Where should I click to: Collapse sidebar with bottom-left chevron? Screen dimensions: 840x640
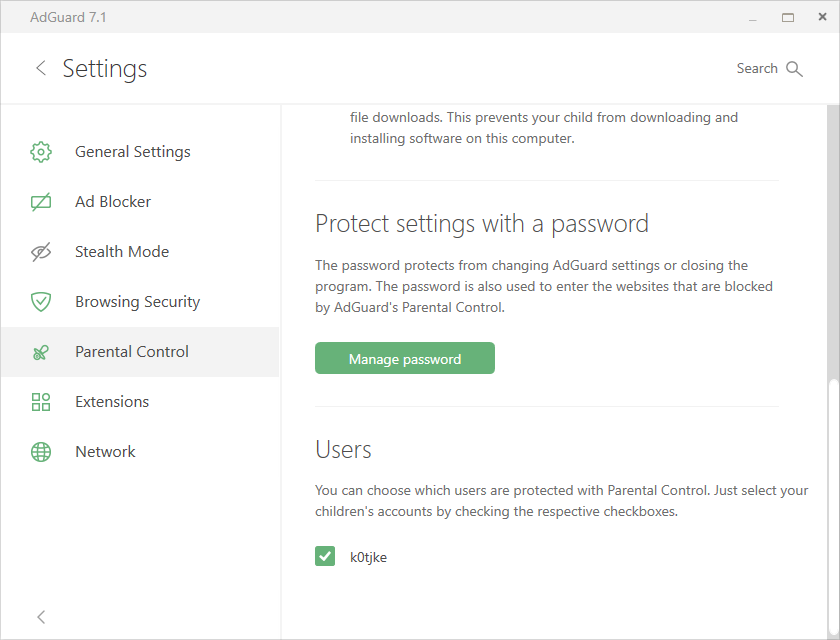[x=41, y=617]
